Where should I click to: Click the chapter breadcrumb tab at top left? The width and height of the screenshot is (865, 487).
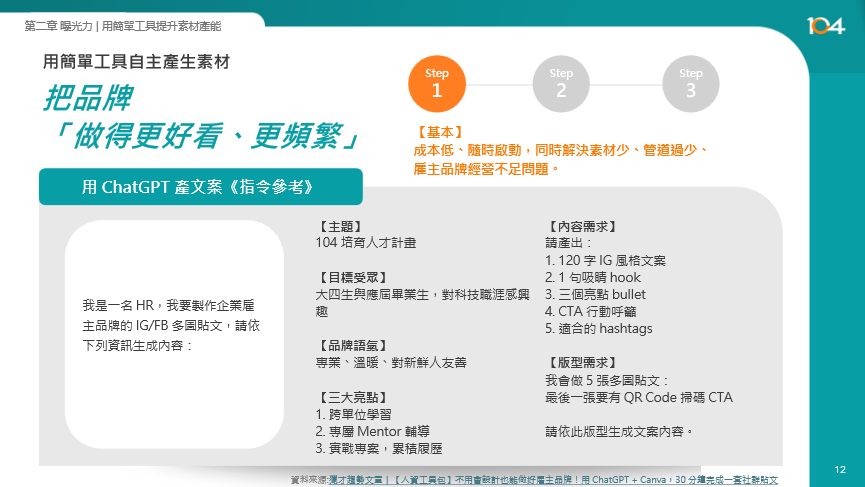[x=123, y=25]
